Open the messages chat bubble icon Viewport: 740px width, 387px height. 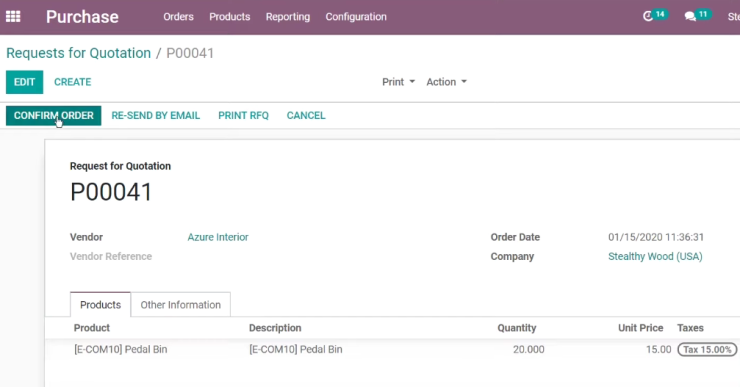click(x=690, y=17)
